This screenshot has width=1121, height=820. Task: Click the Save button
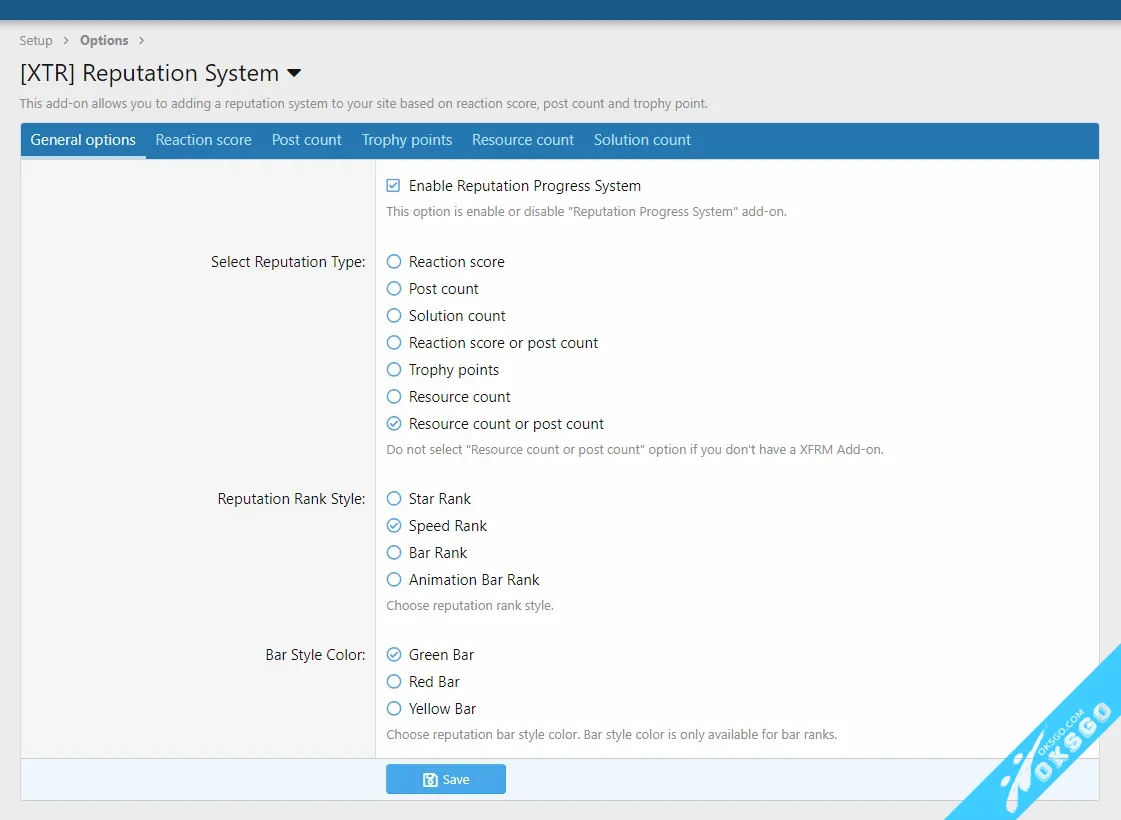tap(446, 779)
